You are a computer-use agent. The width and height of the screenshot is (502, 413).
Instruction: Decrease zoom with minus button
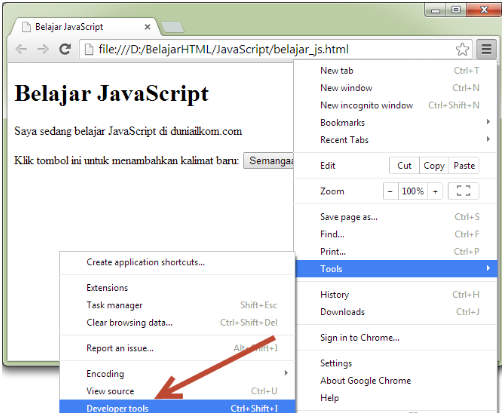[390, 191]
